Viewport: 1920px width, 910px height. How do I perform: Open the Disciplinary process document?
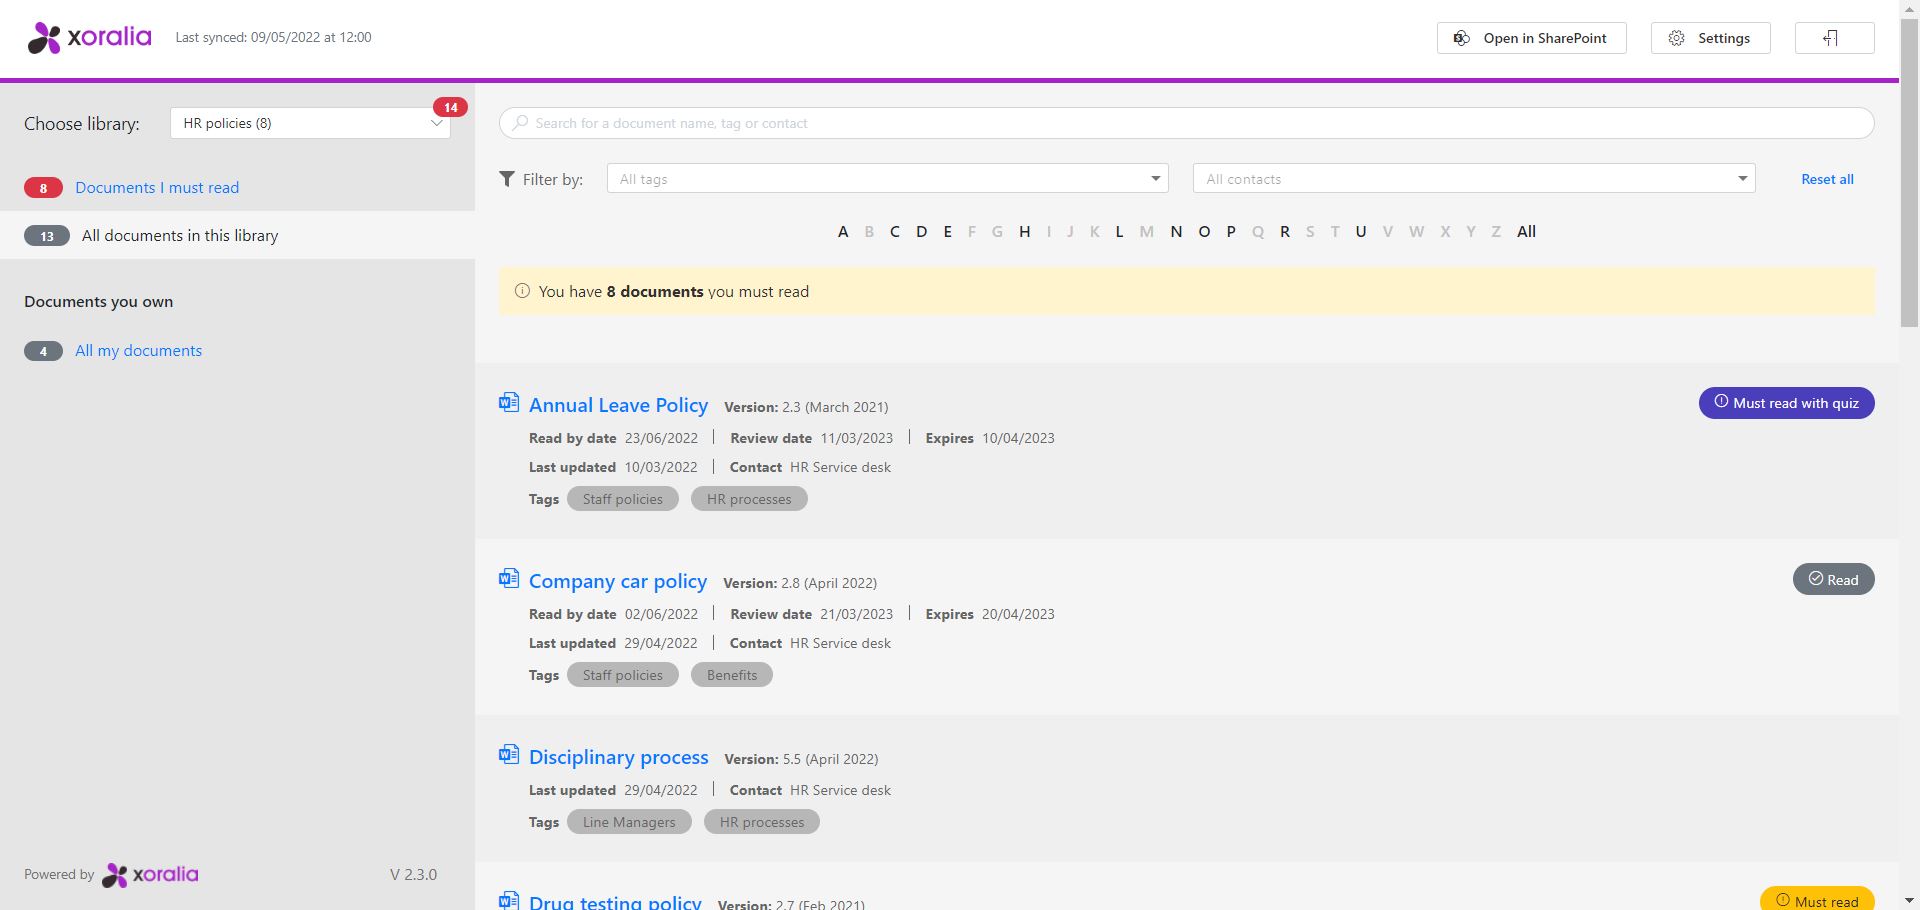click(x=618, y=757)
